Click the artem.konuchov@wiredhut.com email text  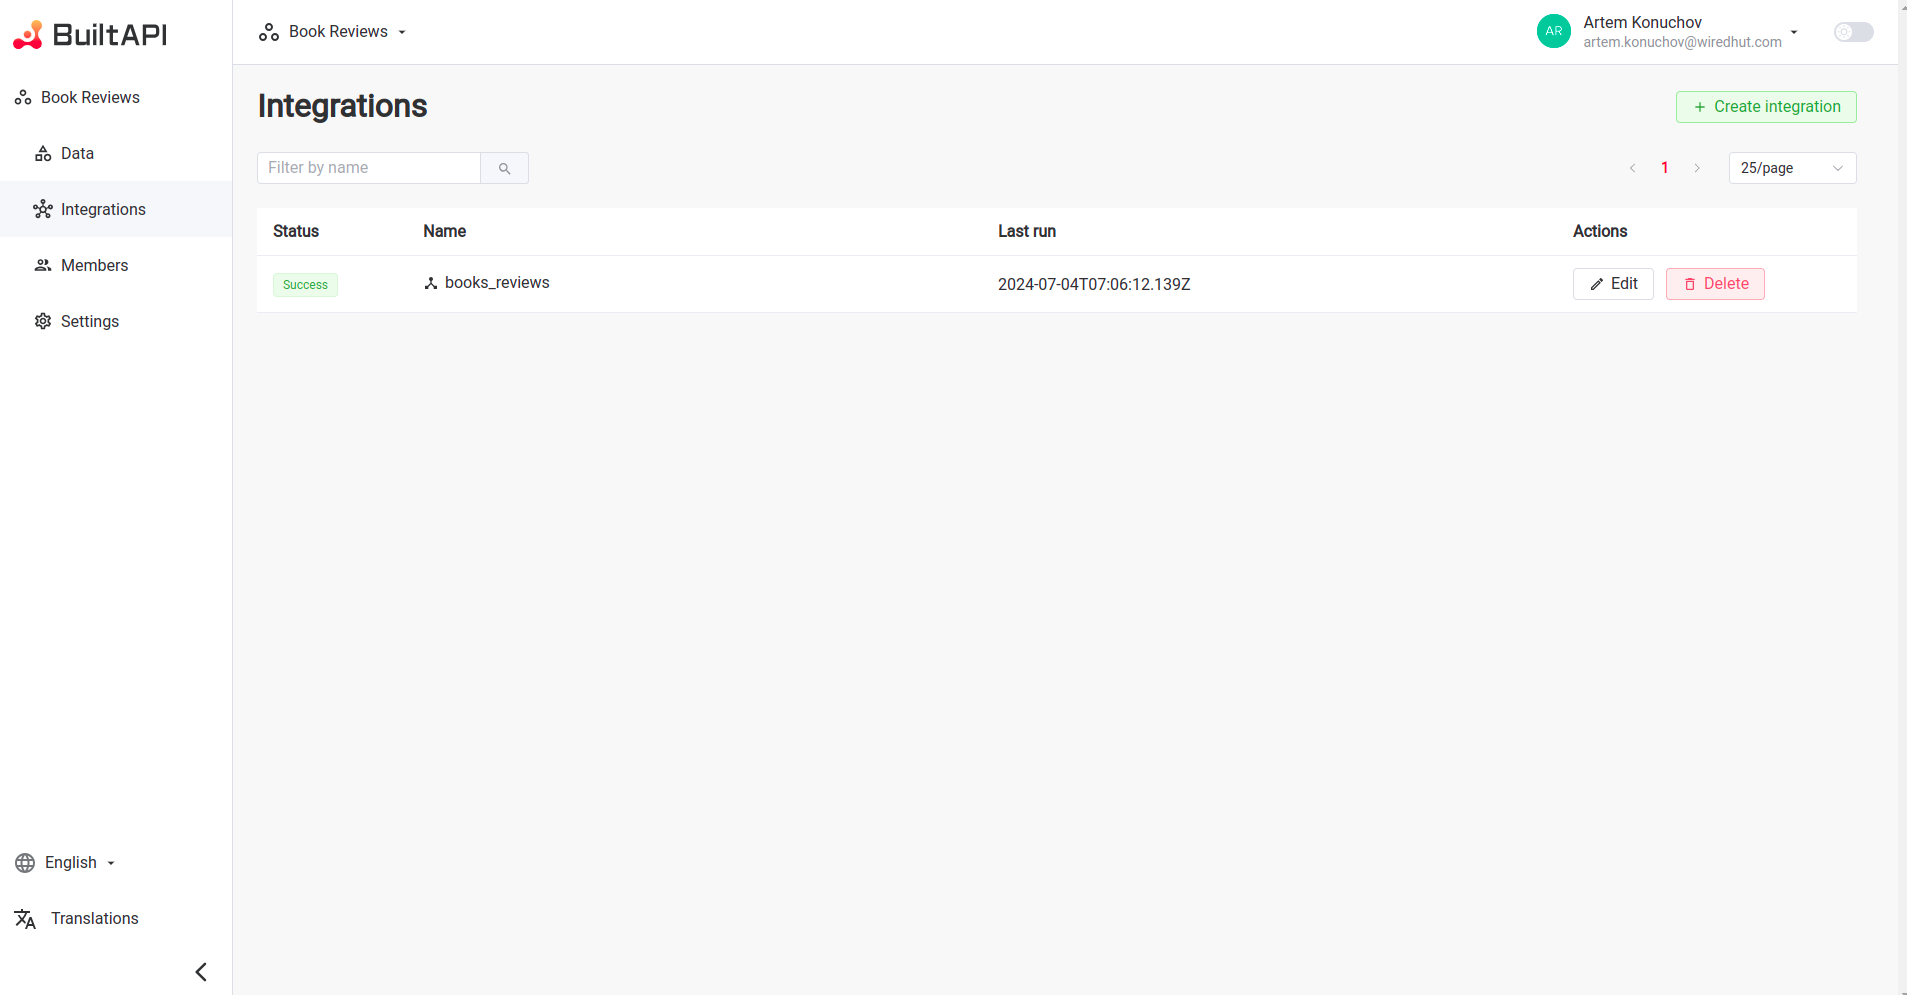pyautogui.click(x=1682, y=42)
